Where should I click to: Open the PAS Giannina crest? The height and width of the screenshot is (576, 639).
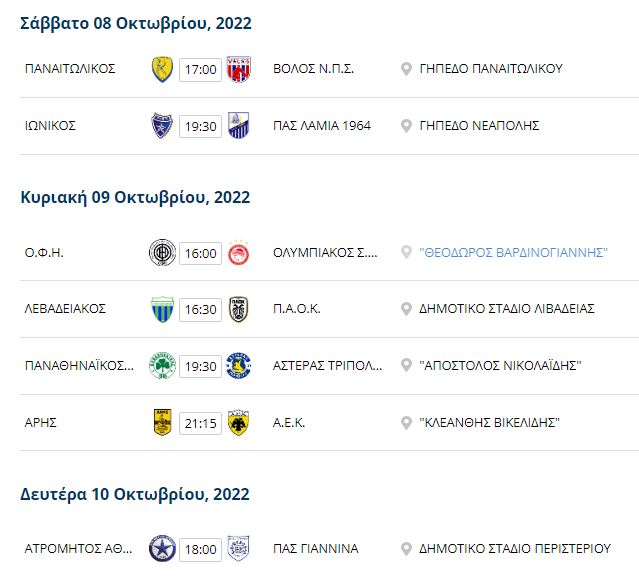click(238, 548)
